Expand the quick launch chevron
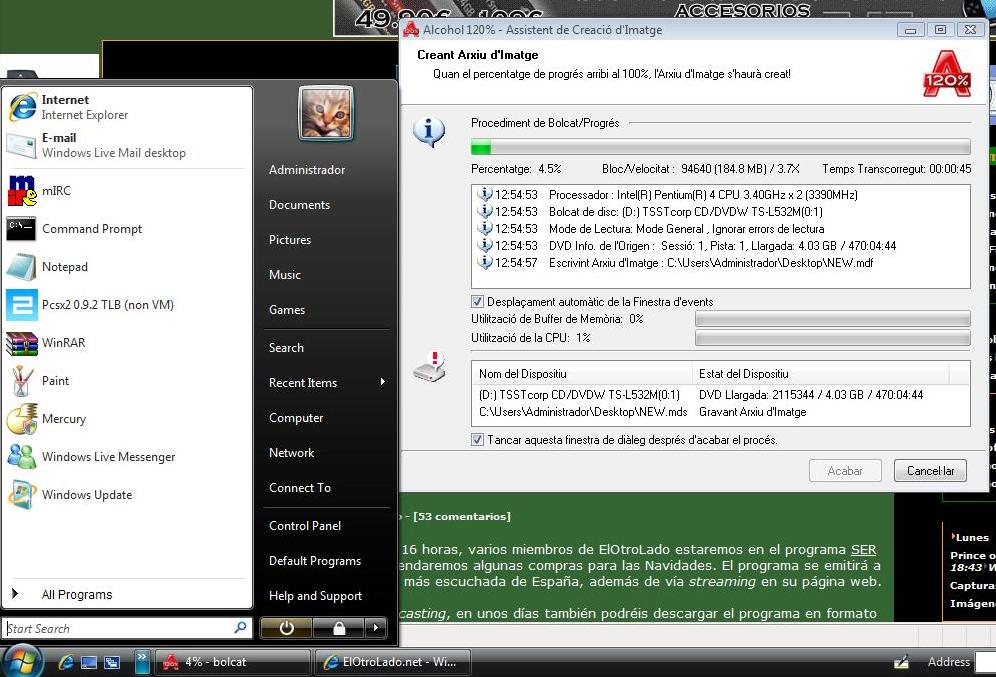The width and height of the screenshot is (996, 677). pyautogui.click(x=142, y=662)
